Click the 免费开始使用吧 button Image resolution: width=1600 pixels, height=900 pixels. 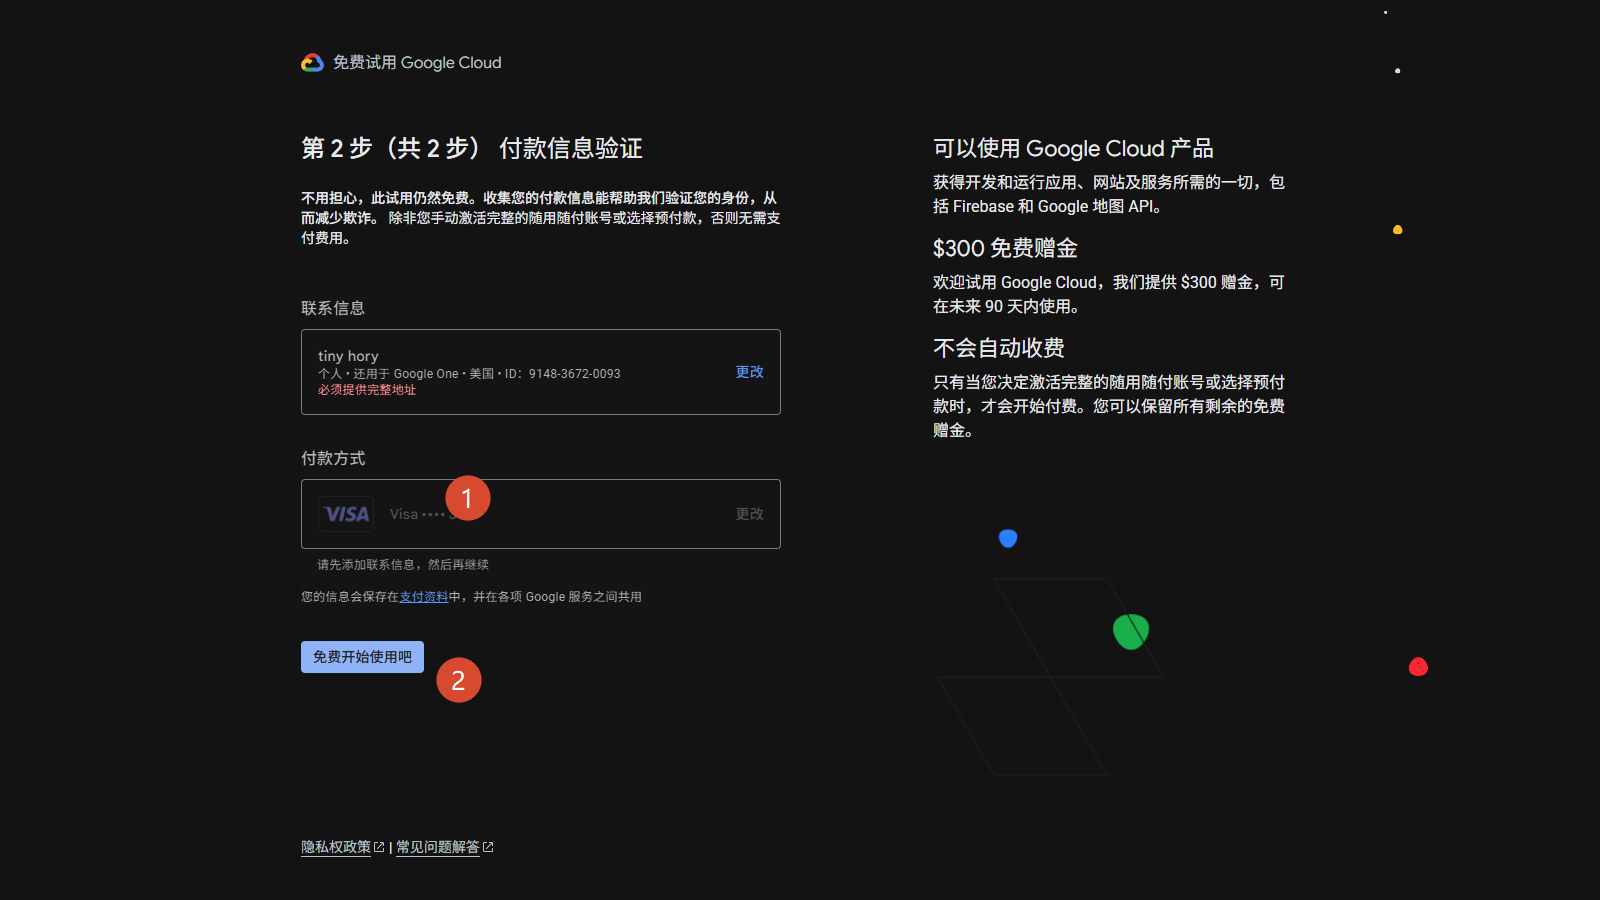click(362, 657)
